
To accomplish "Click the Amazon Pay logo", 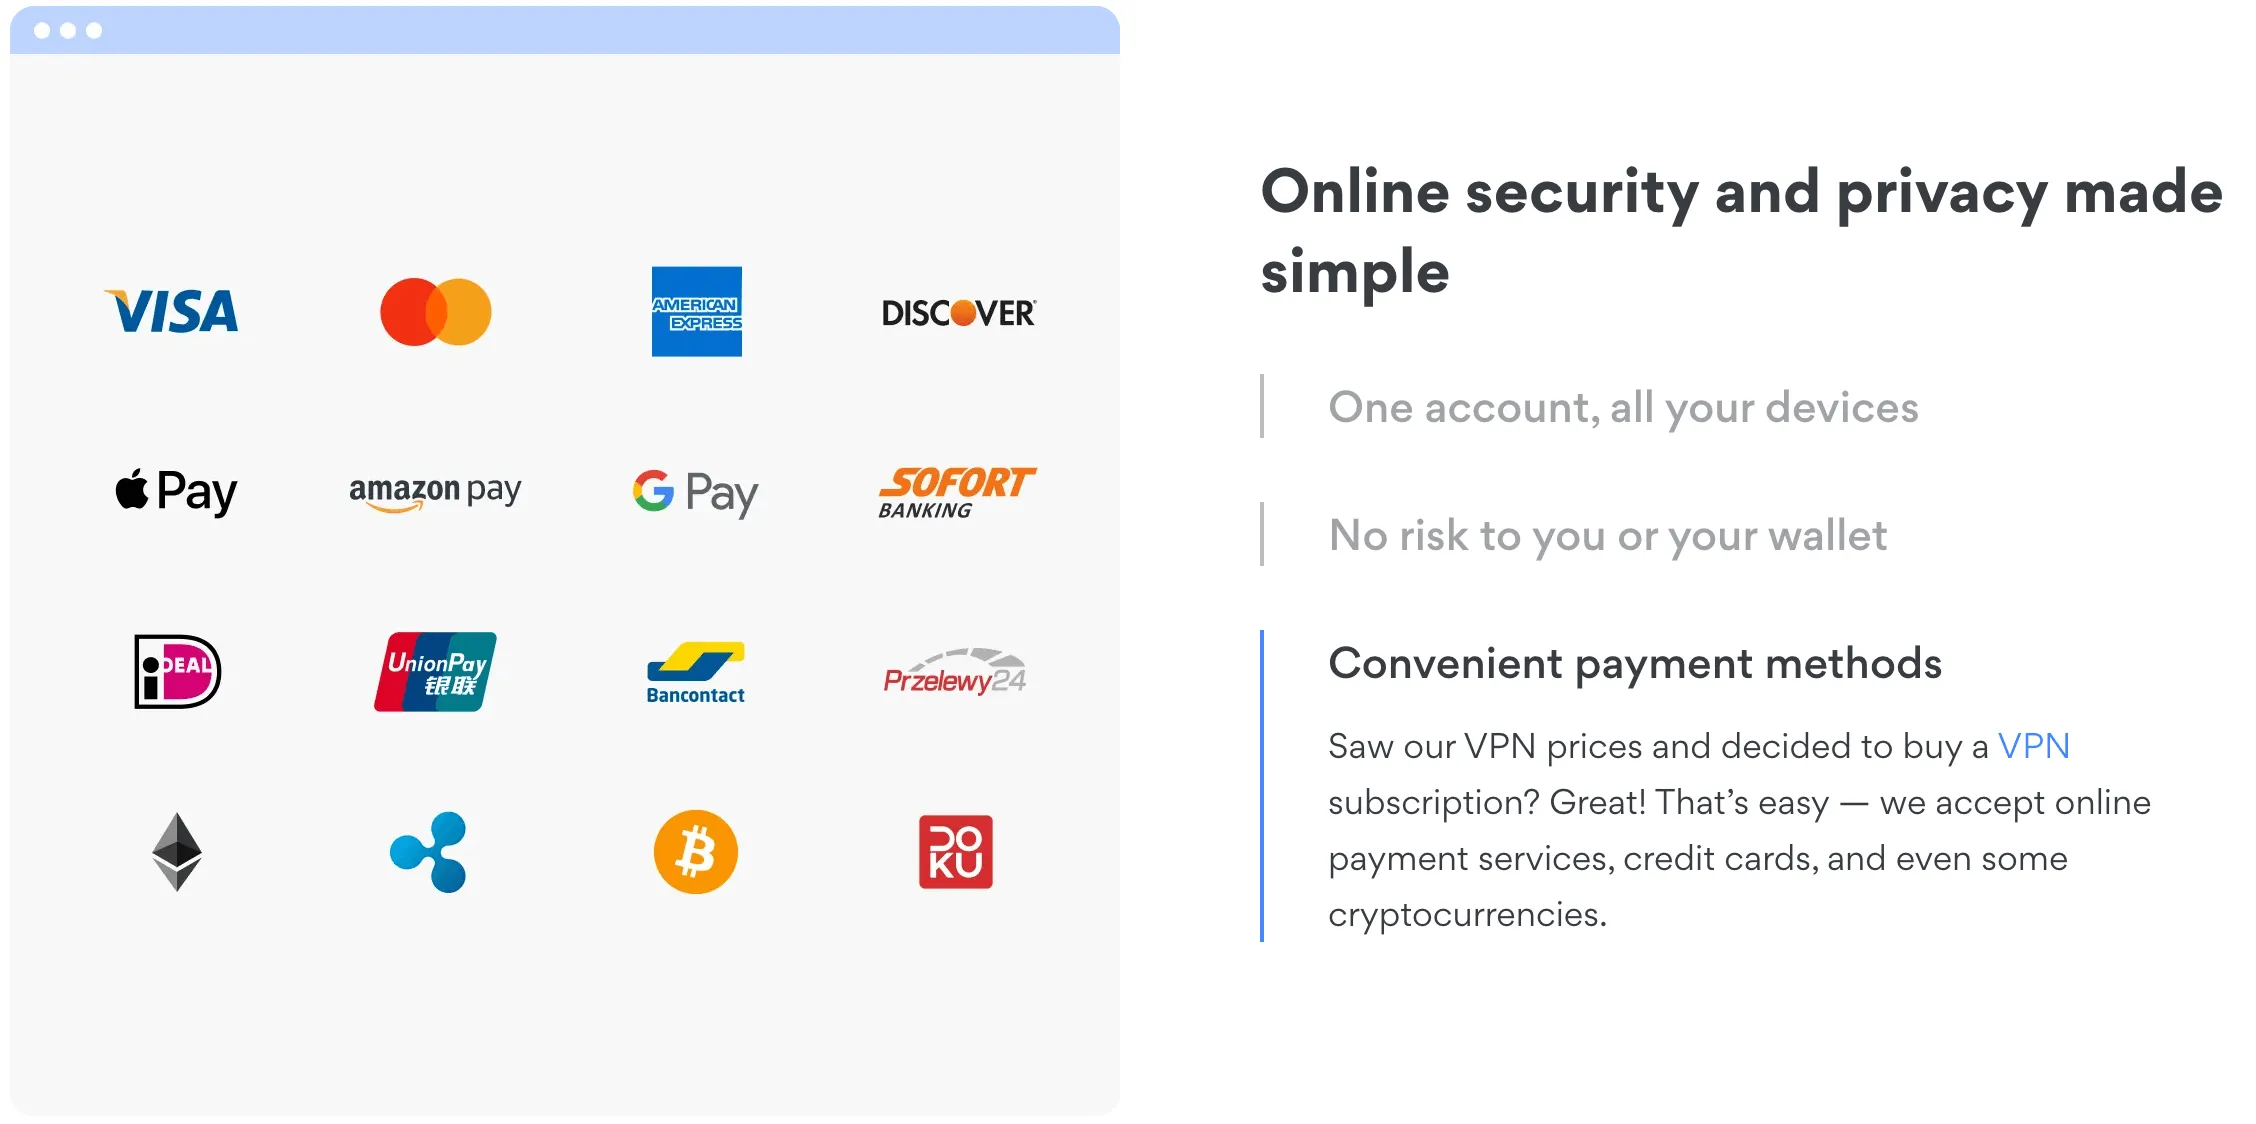I will click(x=435, y=492).
